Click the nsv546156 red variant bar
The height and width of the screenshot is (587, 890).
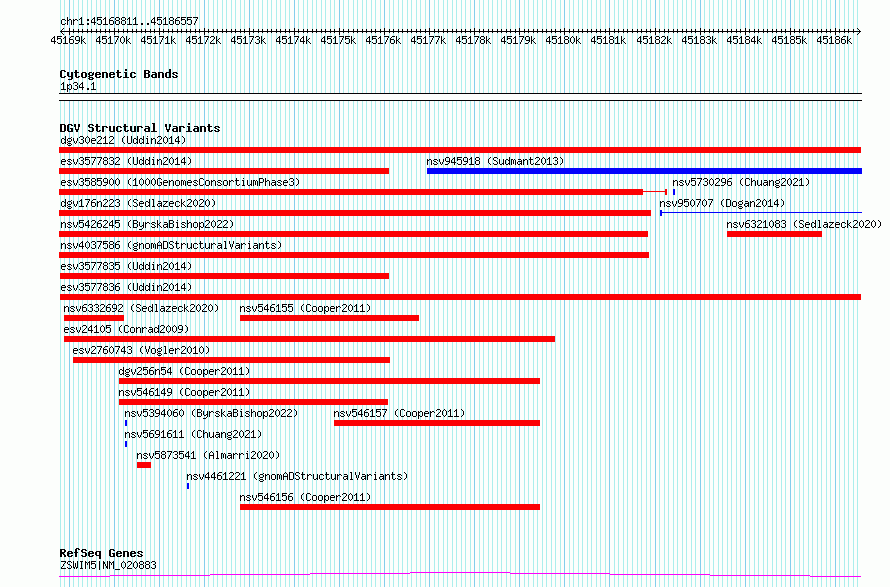click(x=390, y=507)
